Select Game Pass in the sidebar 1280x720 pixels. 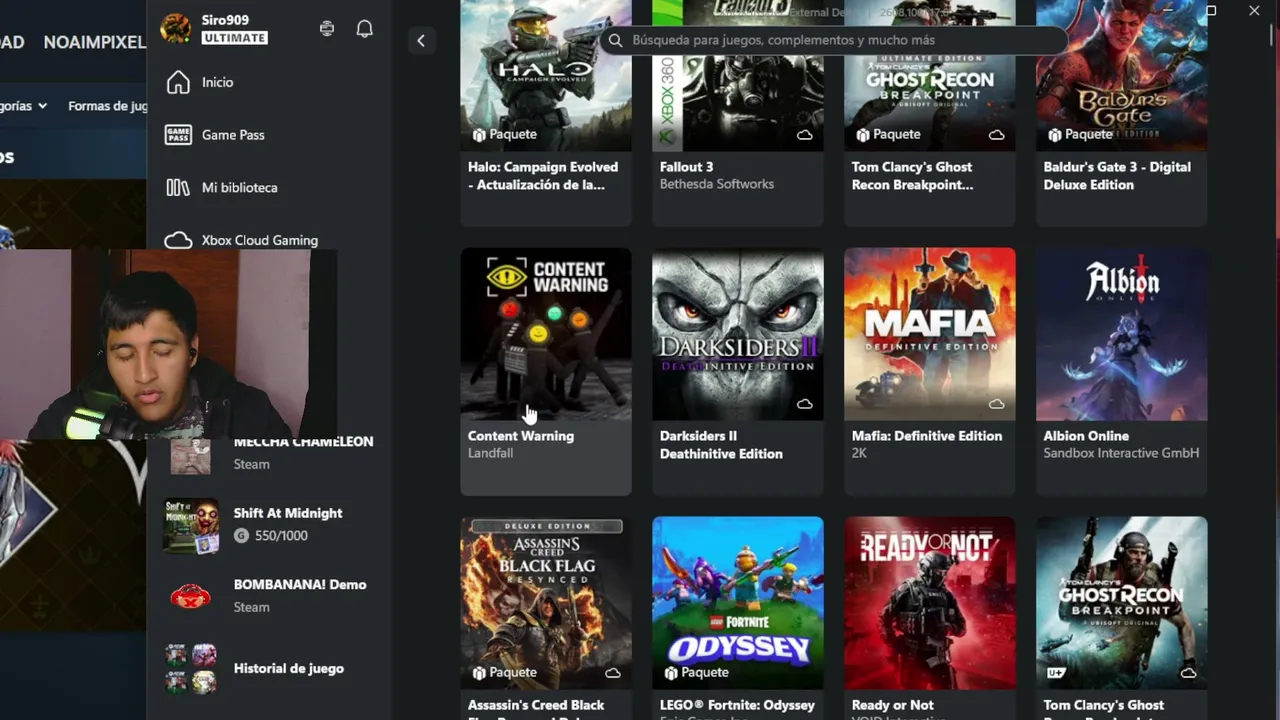pos(233,135)
